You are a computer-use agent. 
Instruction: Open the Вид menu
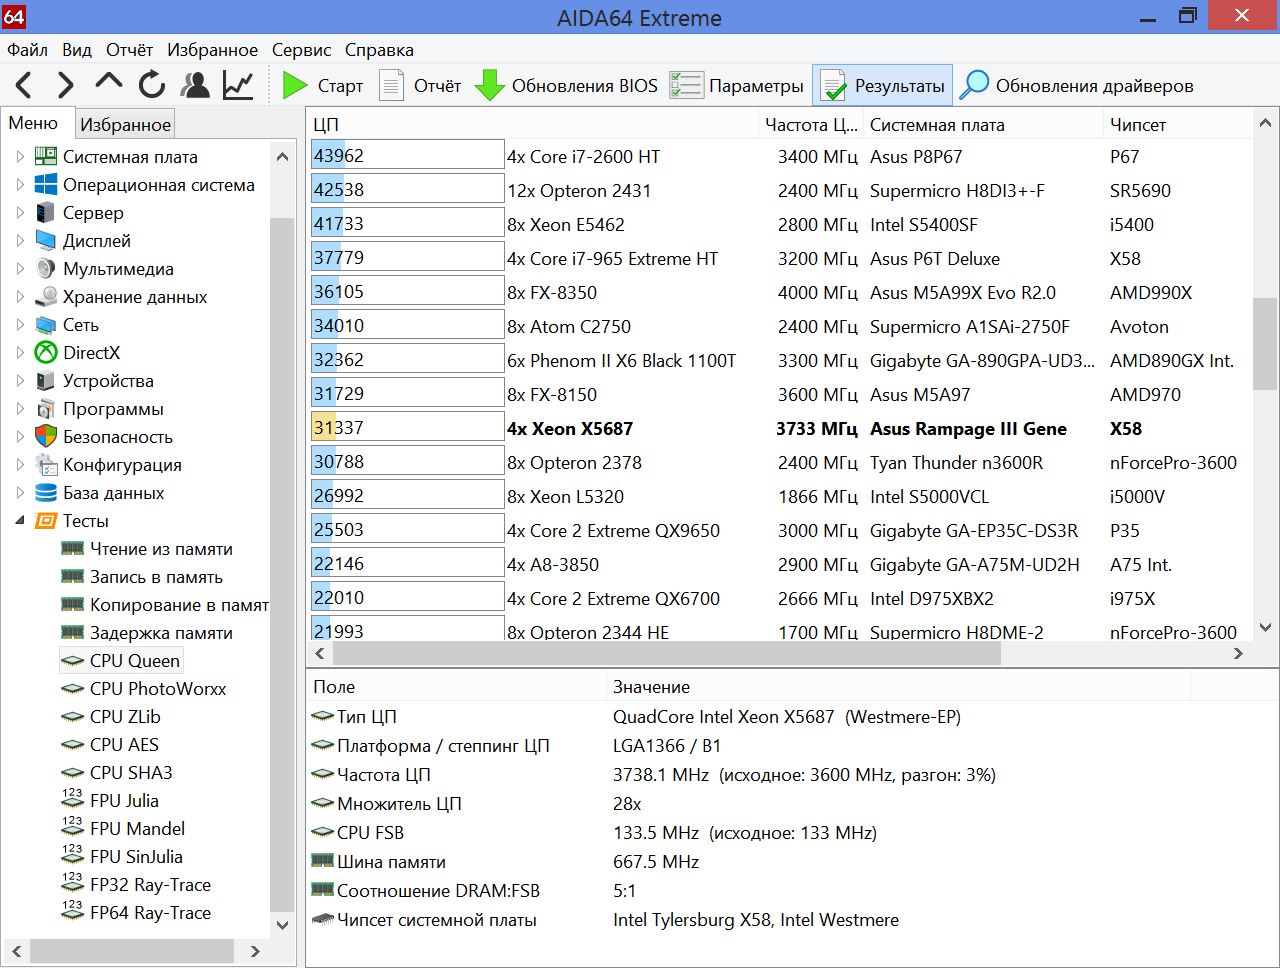click(77, 50)
